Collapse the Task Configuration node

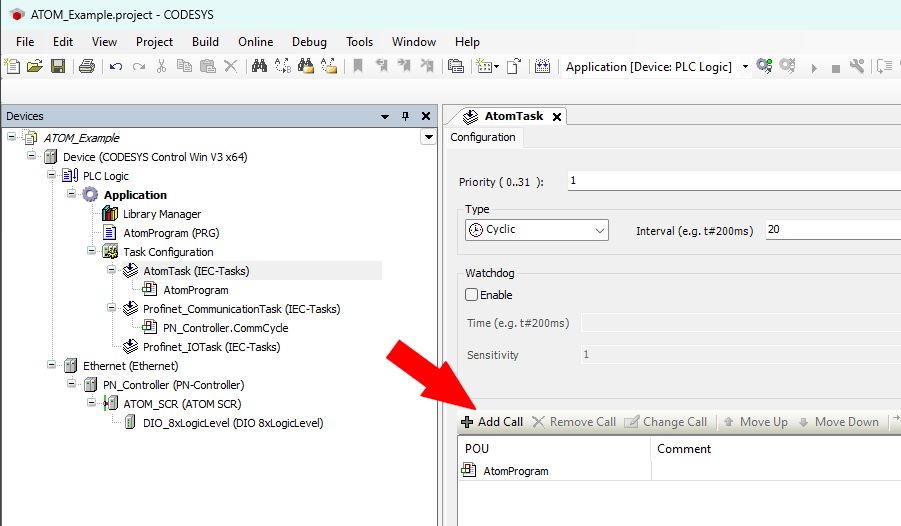point(91,251)
